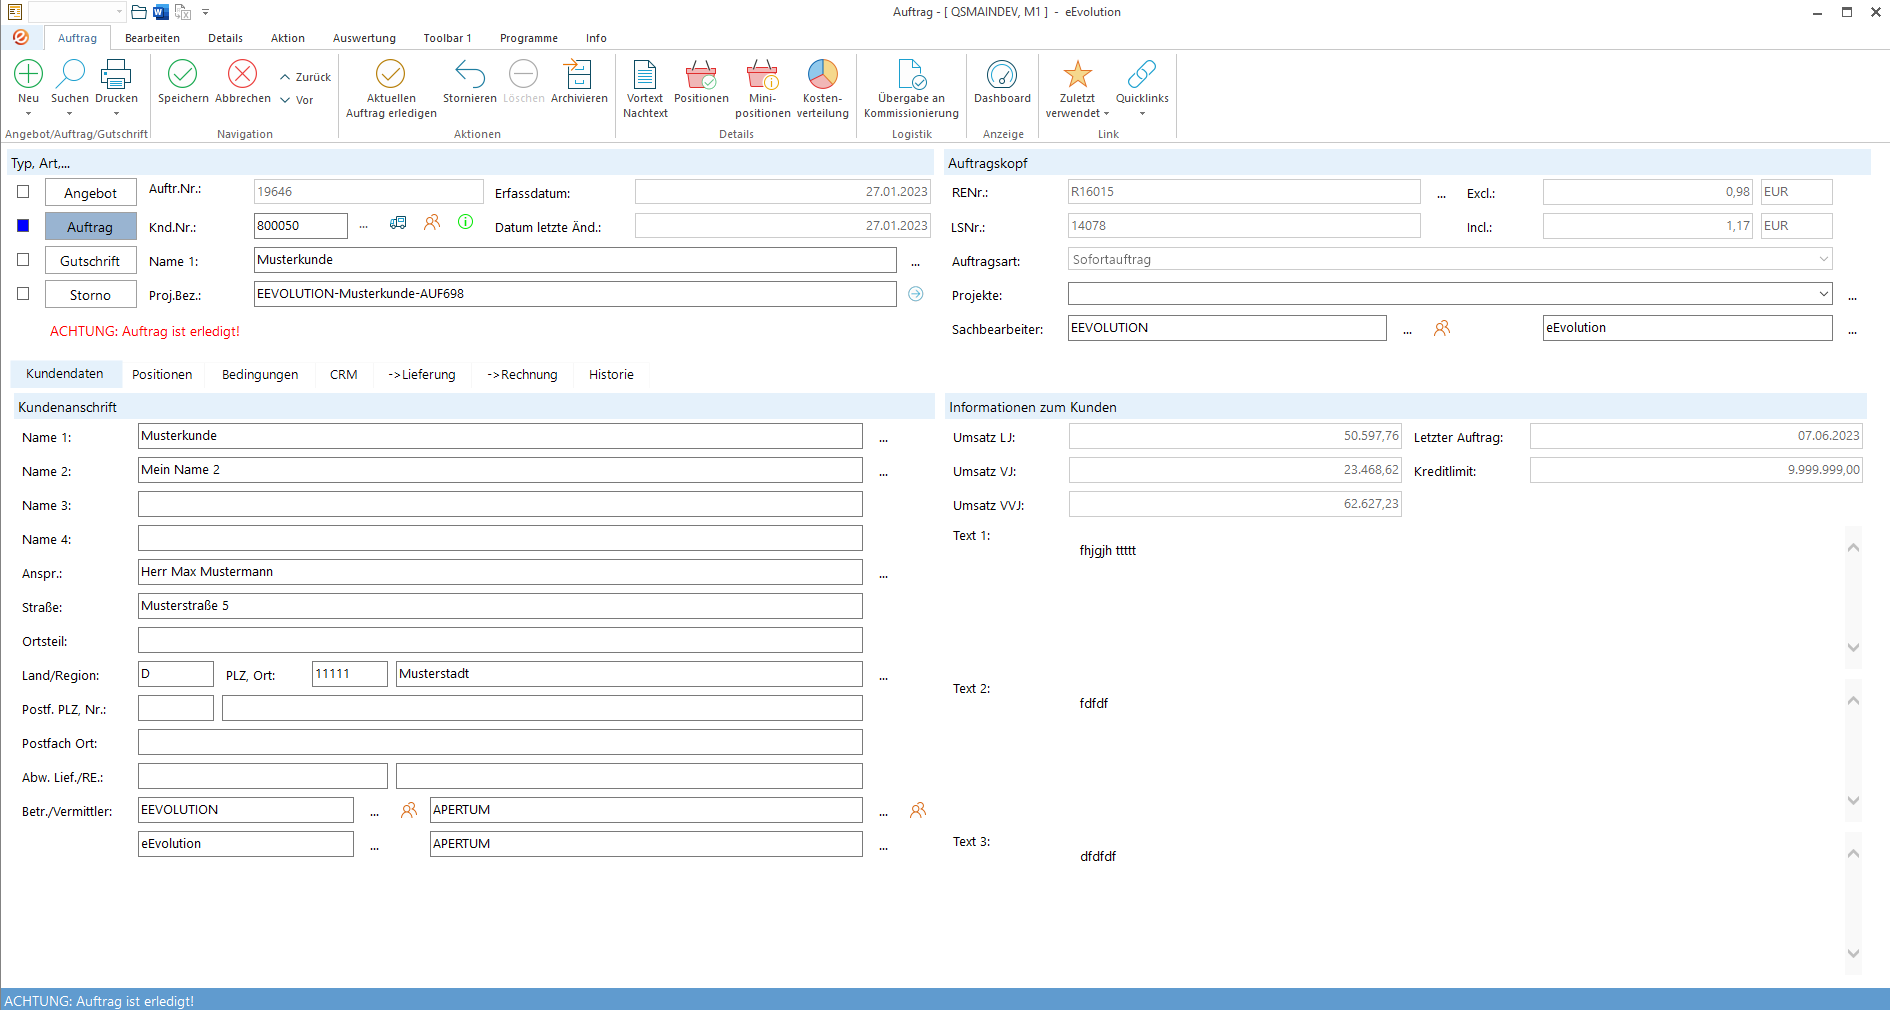Viewport: 1890px width, 1010px height.
Task: Click open folder icon in title bar
Action: [139, 12]
